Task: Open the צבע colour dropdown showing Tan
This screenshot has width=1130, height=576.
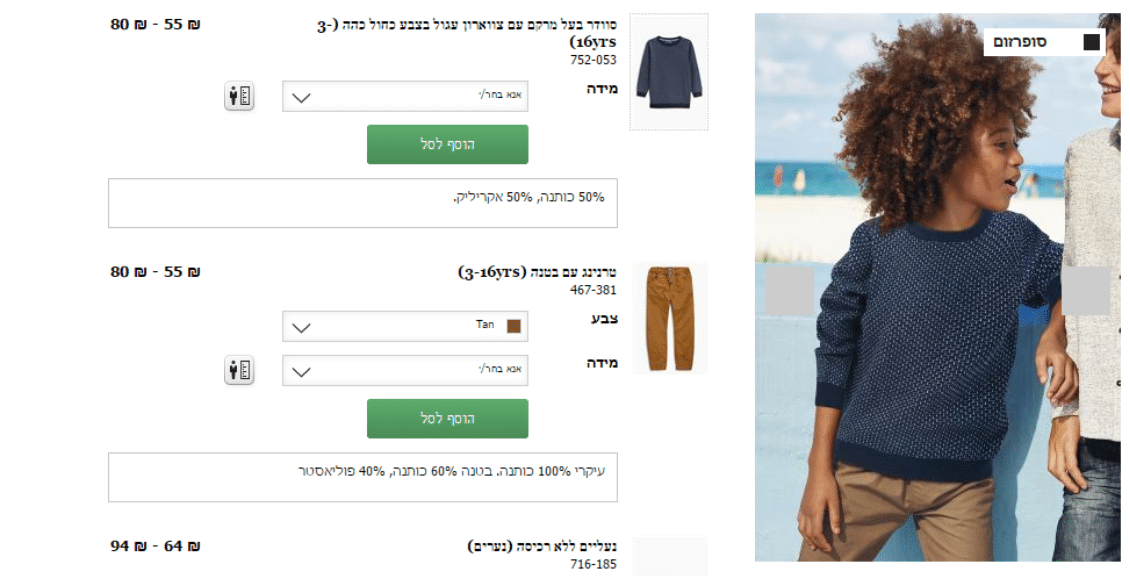Action: (405, 326)
